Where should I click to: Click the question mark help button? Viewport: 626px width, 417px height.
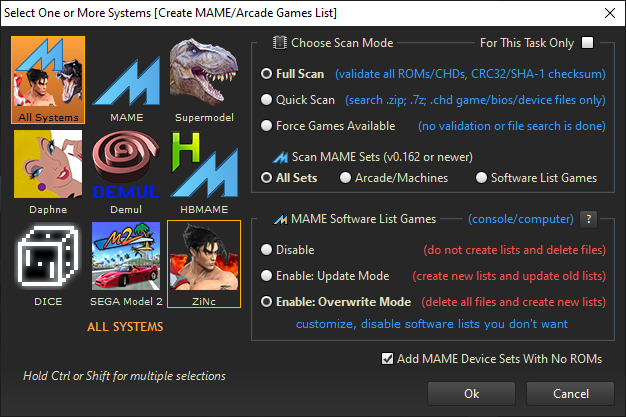pos(590,219)
